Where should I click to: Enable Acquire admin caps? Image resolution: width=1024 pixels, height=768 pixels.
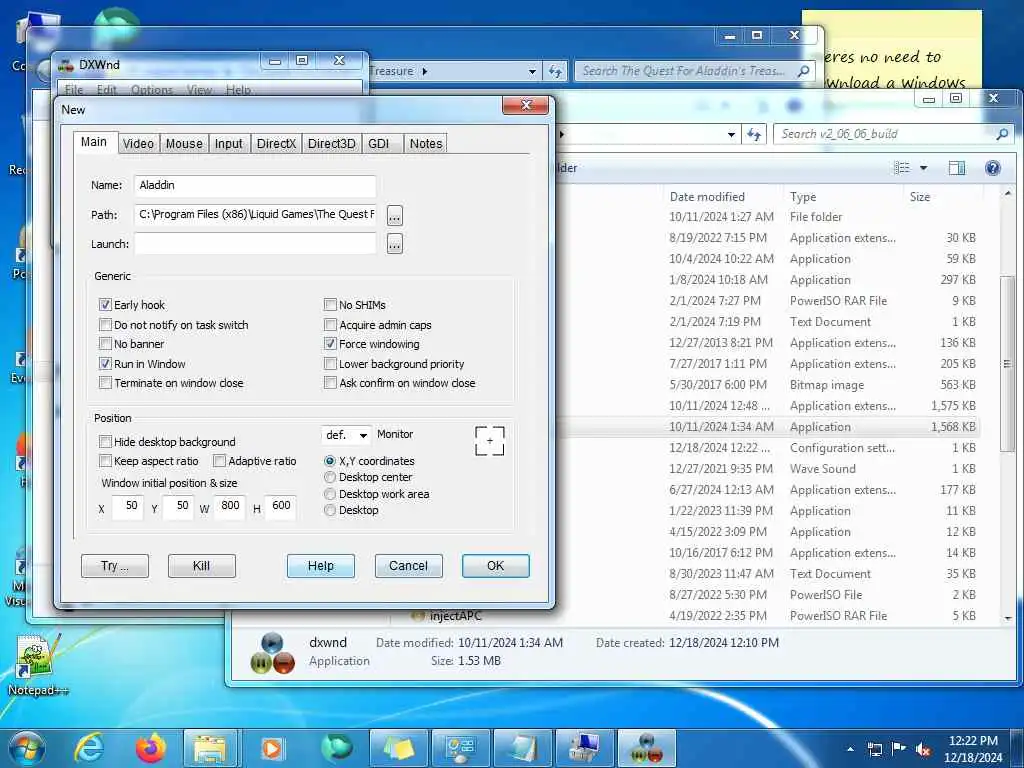click(330, 325)
